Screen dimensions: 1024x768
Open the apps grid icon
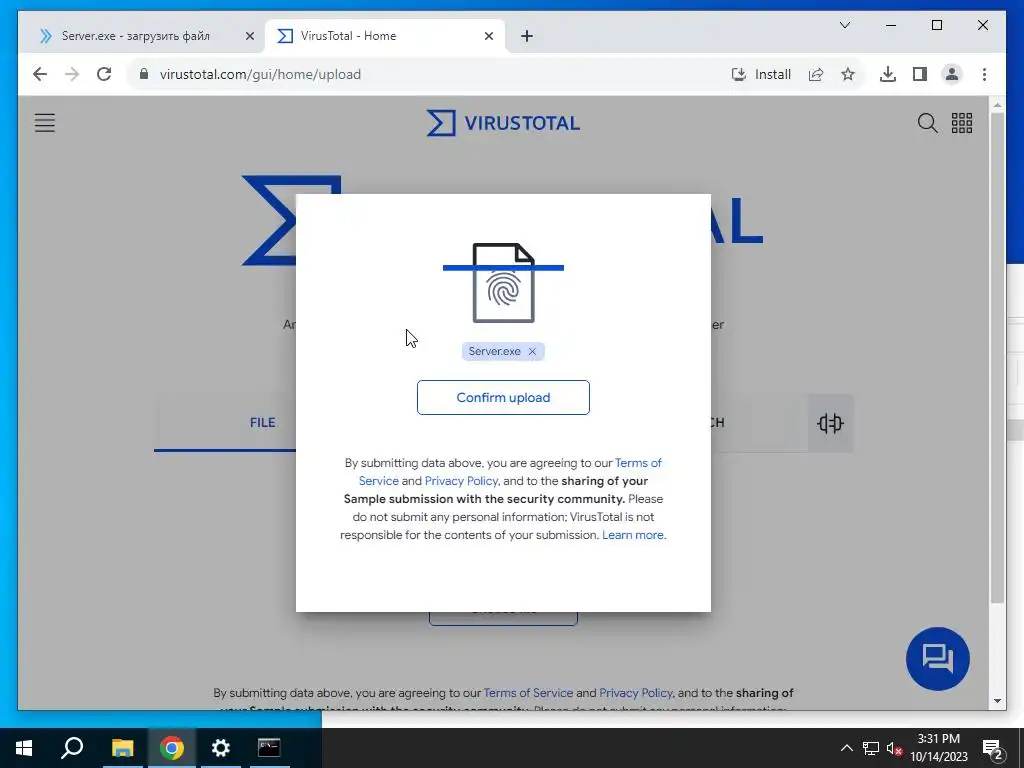pos(961,123)
